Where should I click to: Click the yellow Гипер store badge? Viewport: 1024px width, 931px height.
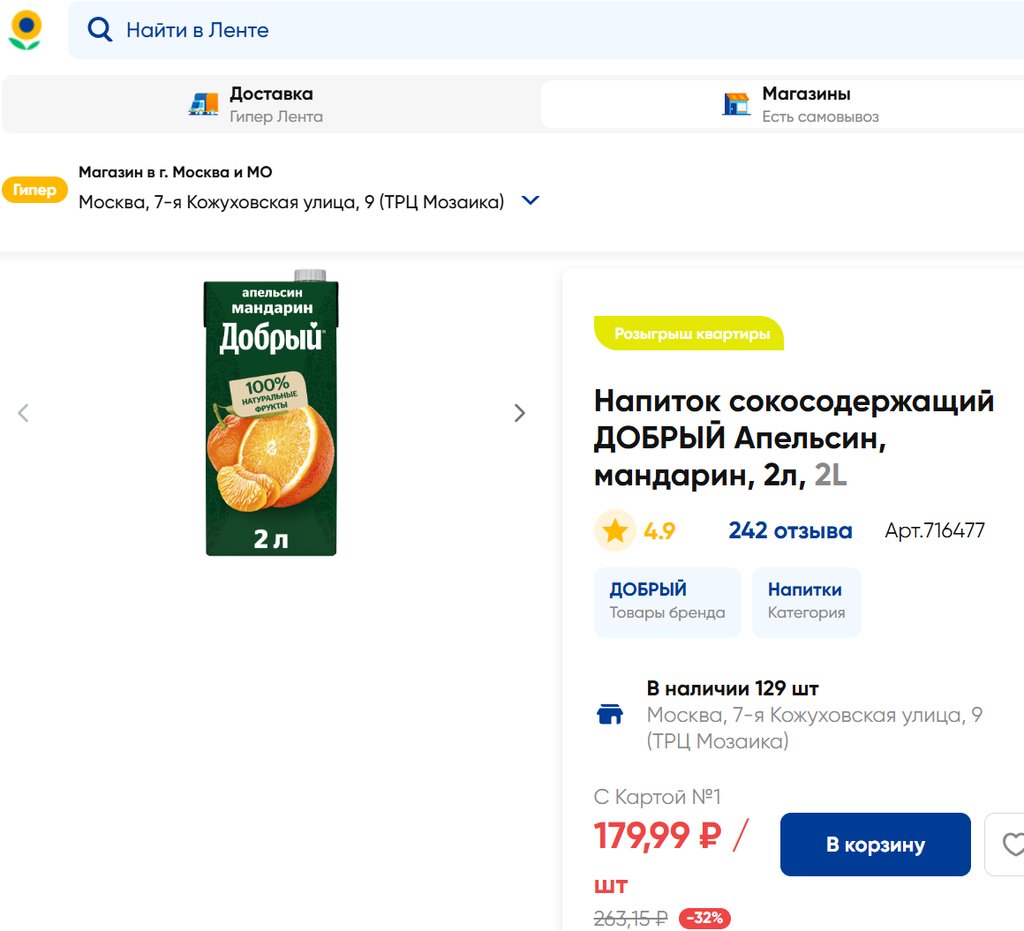35,190
